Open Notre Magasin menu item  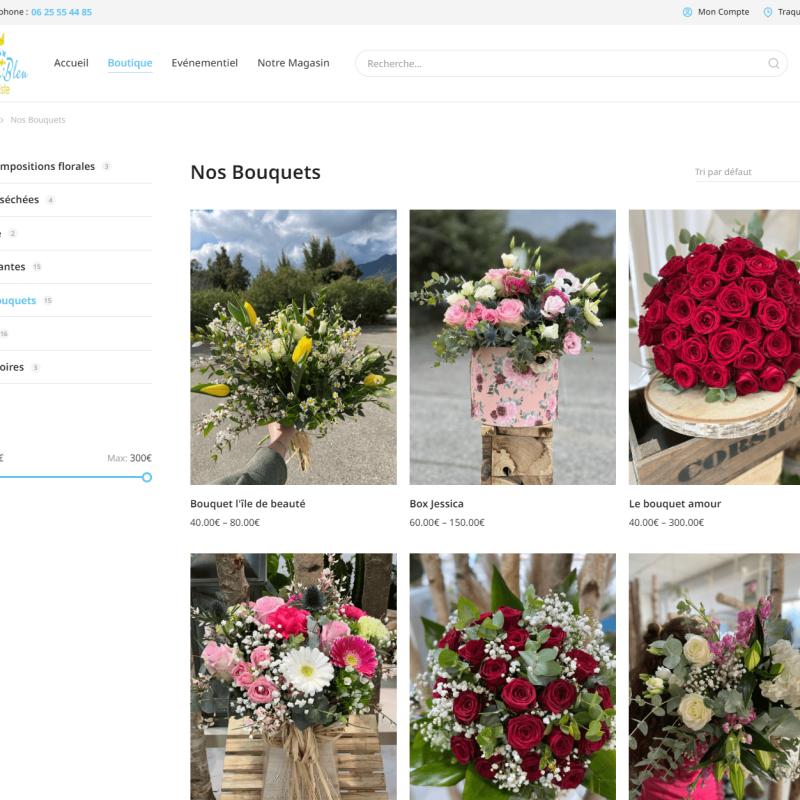click(x=293, y=63)
